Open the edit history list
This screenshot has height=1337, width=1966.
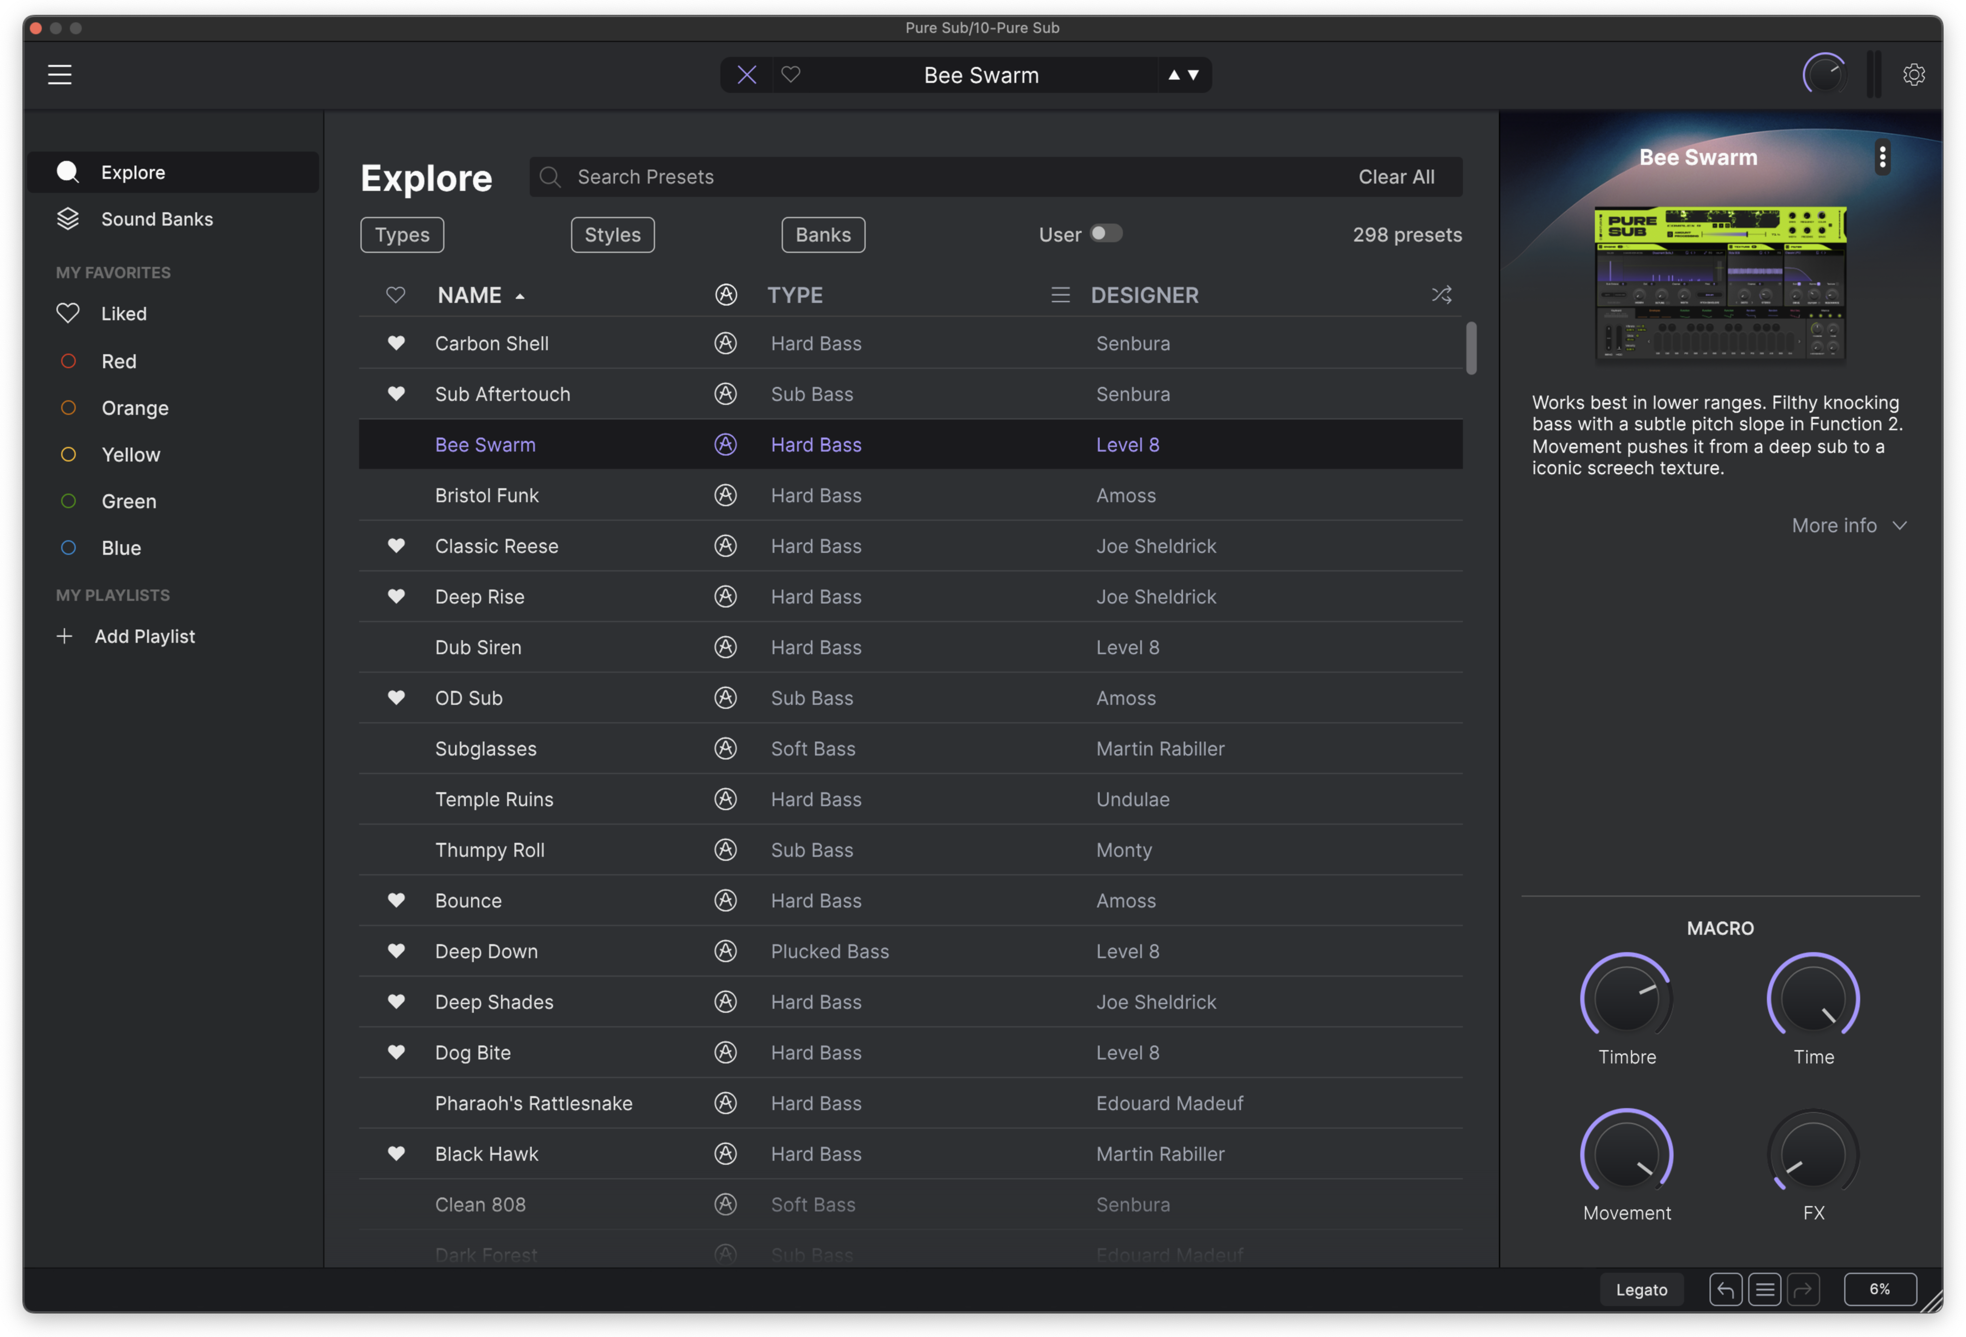pyautogui.click(x=1765, y=1289)
